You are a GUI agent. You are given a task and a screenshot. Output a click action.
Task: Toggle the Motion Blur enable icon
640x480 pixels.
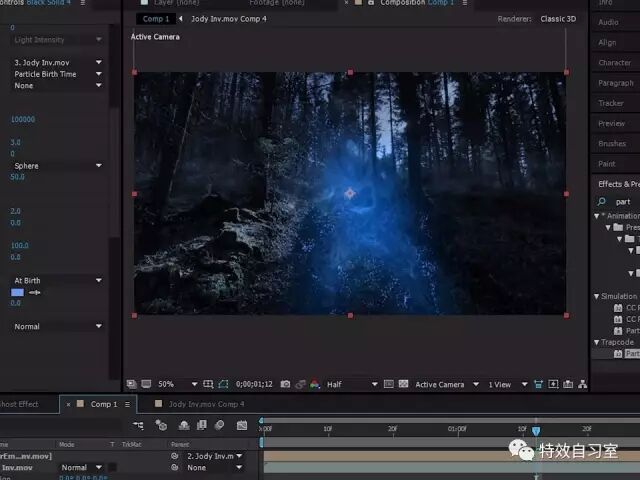click(220, 425)
